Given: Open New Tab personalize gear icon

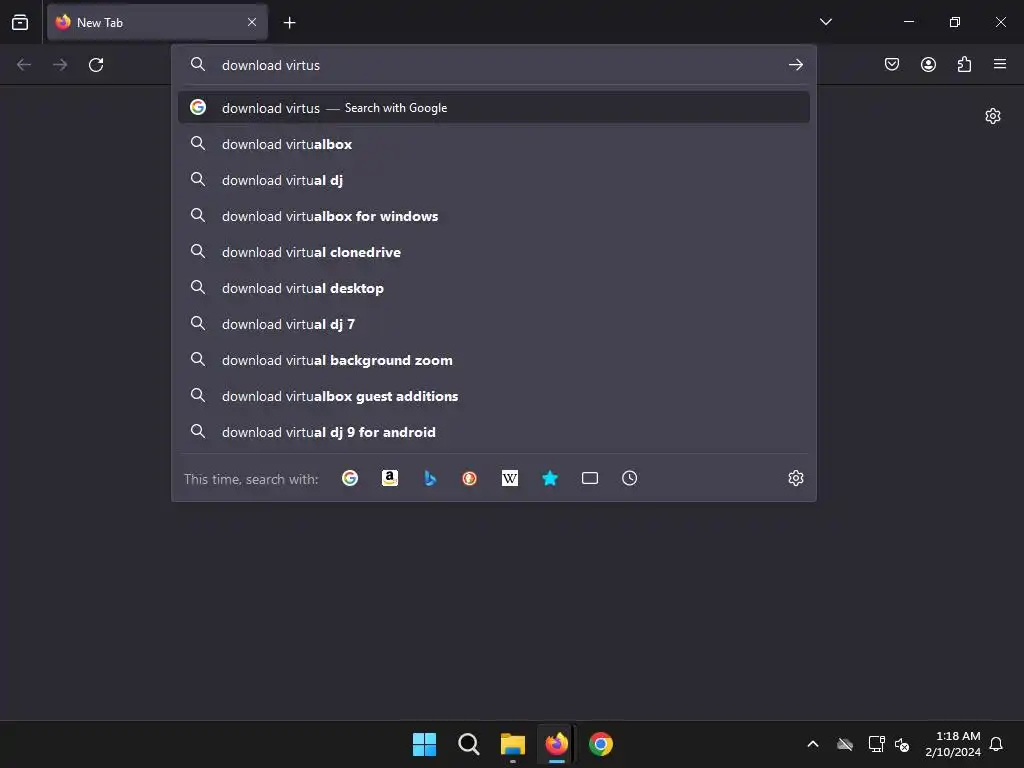Looking at the screenshot, I should 993,116.
